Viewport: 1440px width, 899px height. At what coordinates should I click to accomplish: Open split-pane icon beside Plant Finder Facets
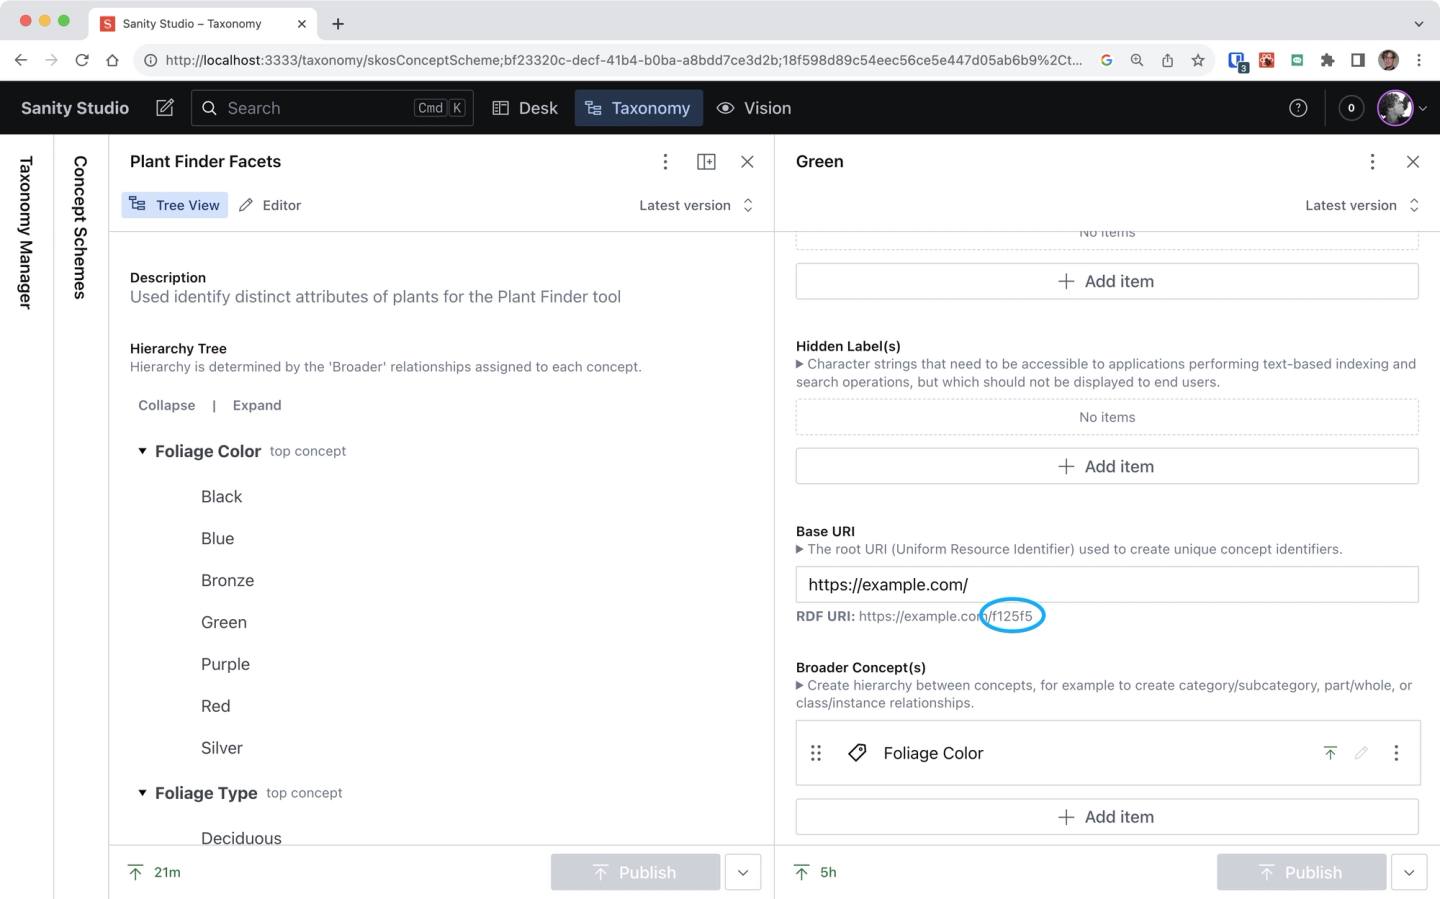pyautogui.click(x=706, y=161)
